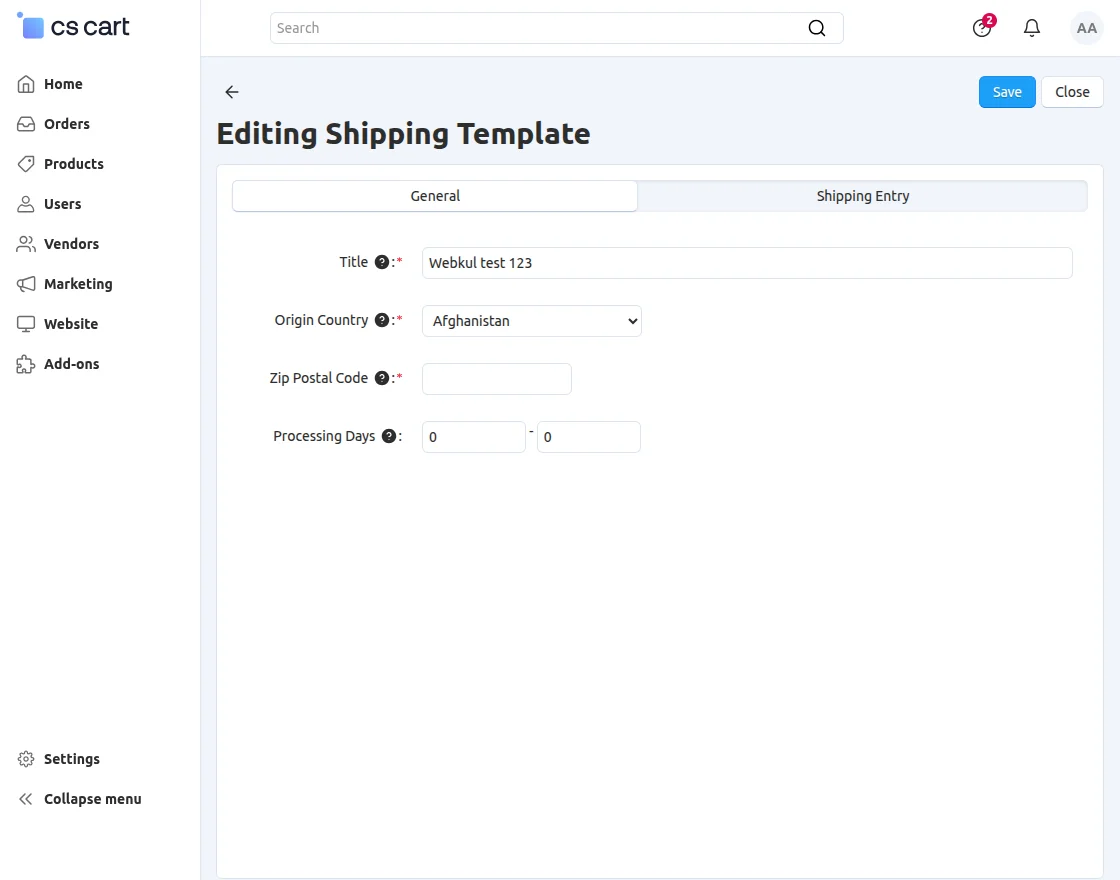This screenshot has width=1120, height=880.
Task: Click the Close button
Action: point(1072,92)
